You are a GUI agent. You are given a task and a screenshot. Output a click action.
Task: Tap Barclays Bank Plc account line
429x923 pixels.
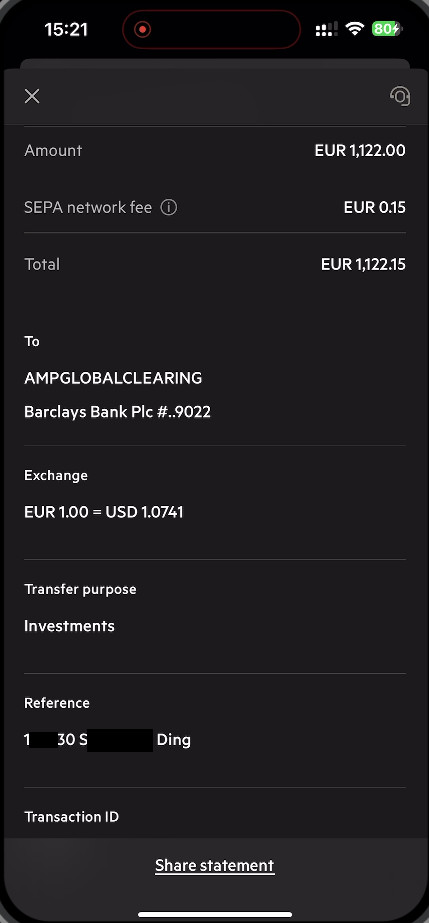117,412
